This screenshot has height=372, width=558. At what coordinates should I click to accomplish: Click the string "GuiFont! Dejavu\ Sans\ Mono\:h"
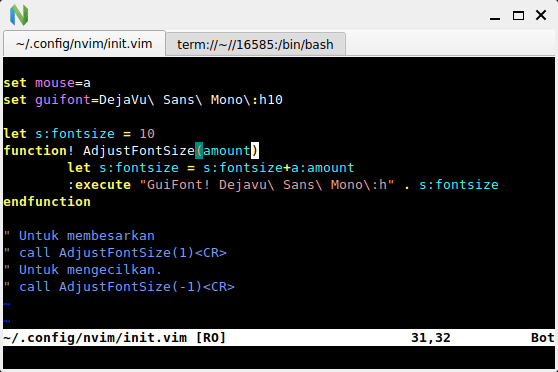click(267, 185)
